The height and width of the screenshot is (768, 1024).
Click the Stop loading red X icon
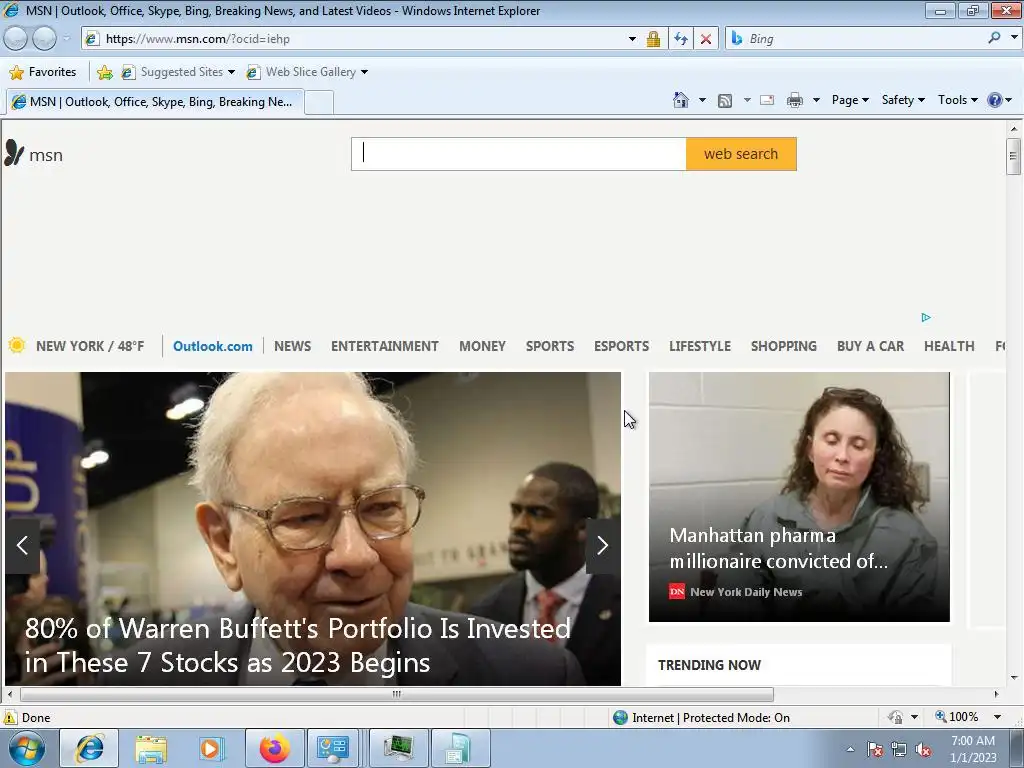[706, 39]
